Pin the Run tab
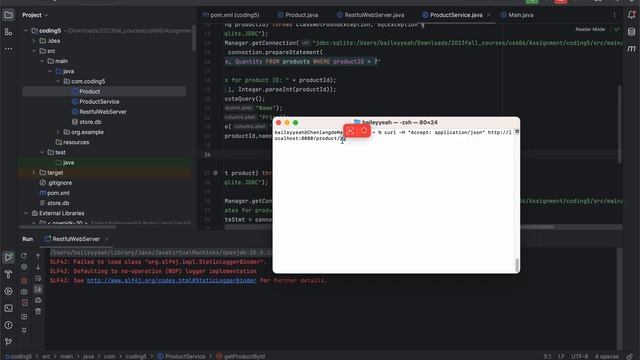Viewport: 640px width, 360px height. [x=24, y=330]
